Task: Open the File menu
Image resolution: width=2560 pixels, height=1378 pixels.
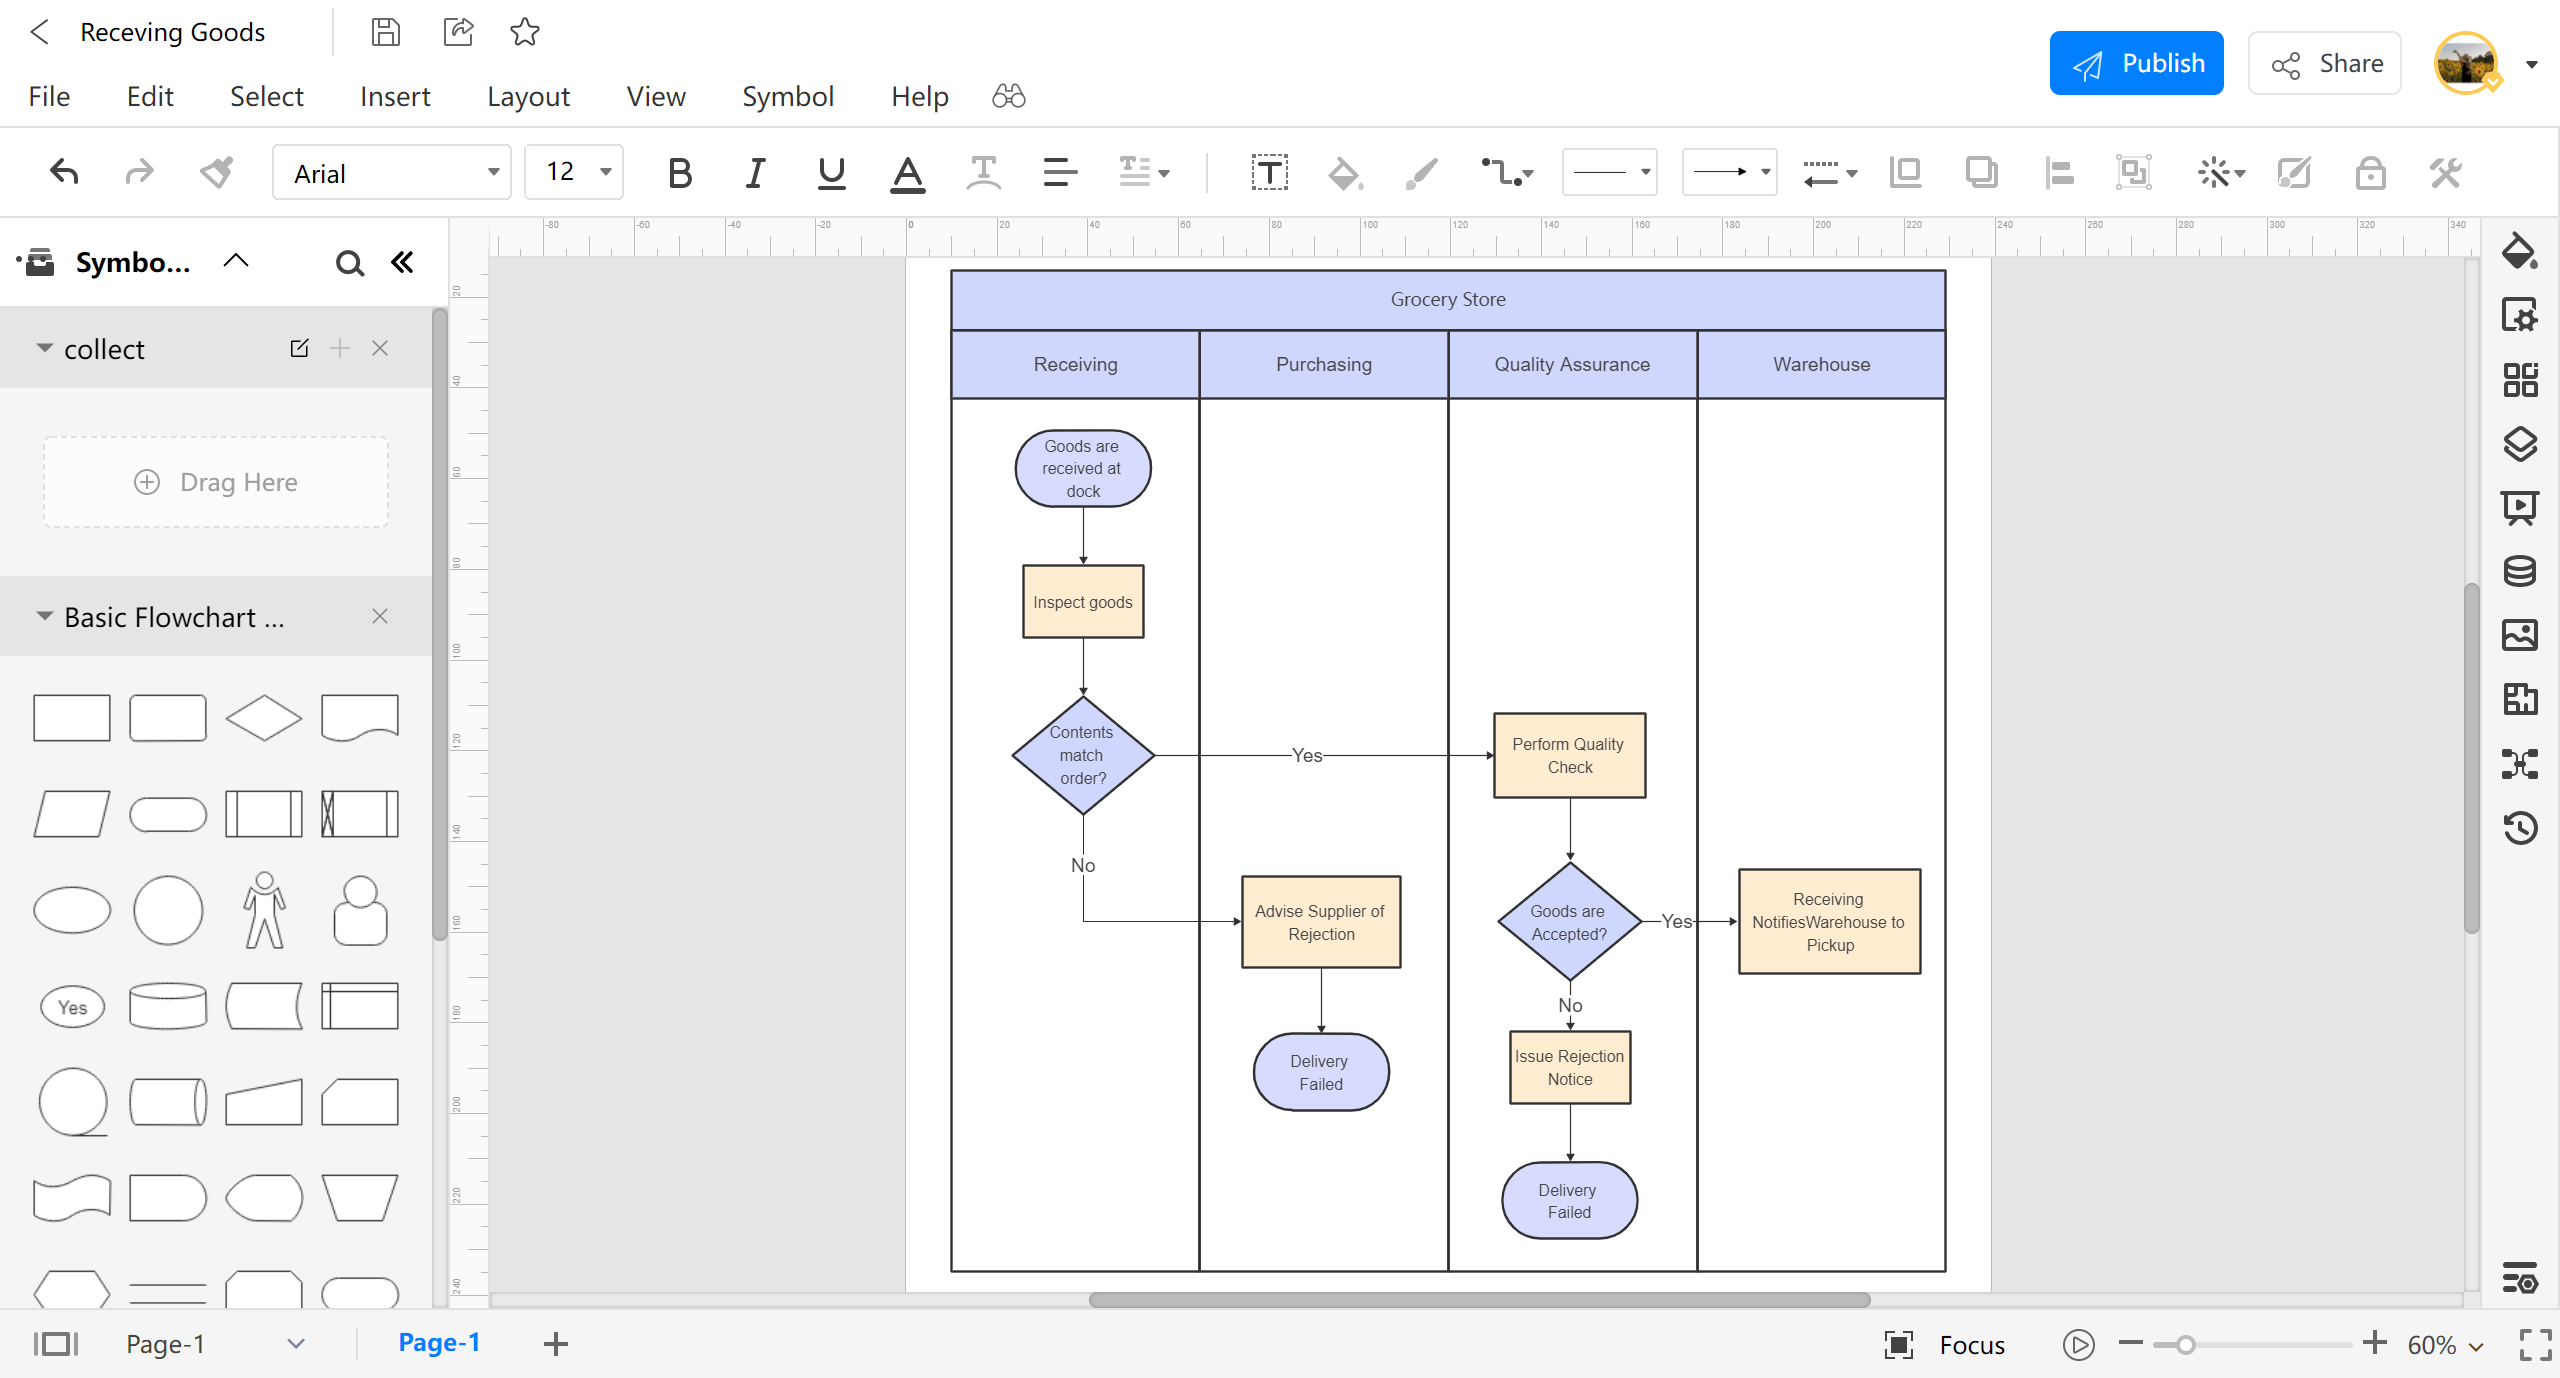Action: click(x=48, y=97)
